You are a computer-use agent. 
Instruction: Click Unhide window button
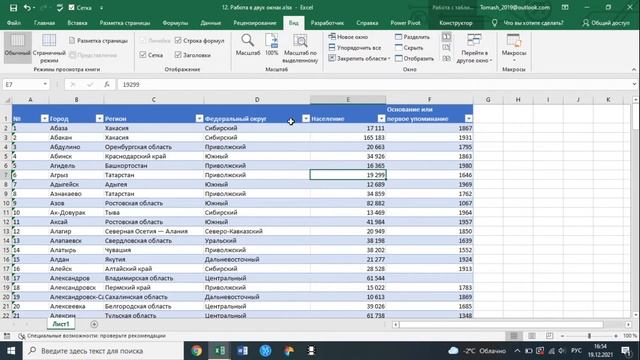click(414, 58)
